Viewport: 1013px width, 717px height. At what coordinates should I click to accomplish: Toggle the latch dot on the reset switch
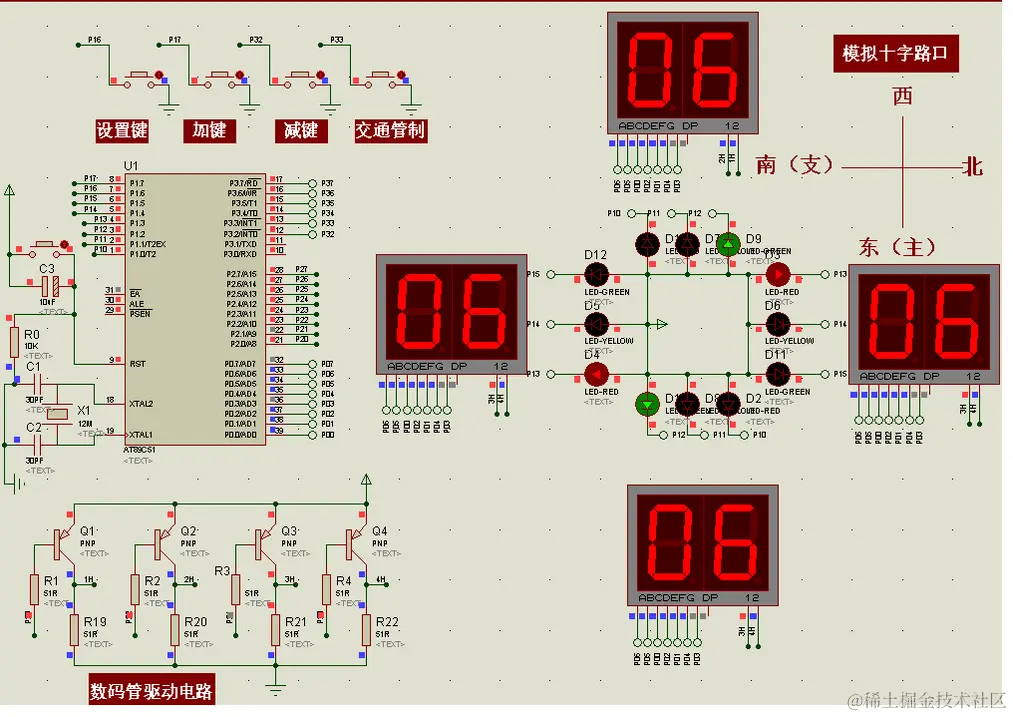[x=64, y=244]
